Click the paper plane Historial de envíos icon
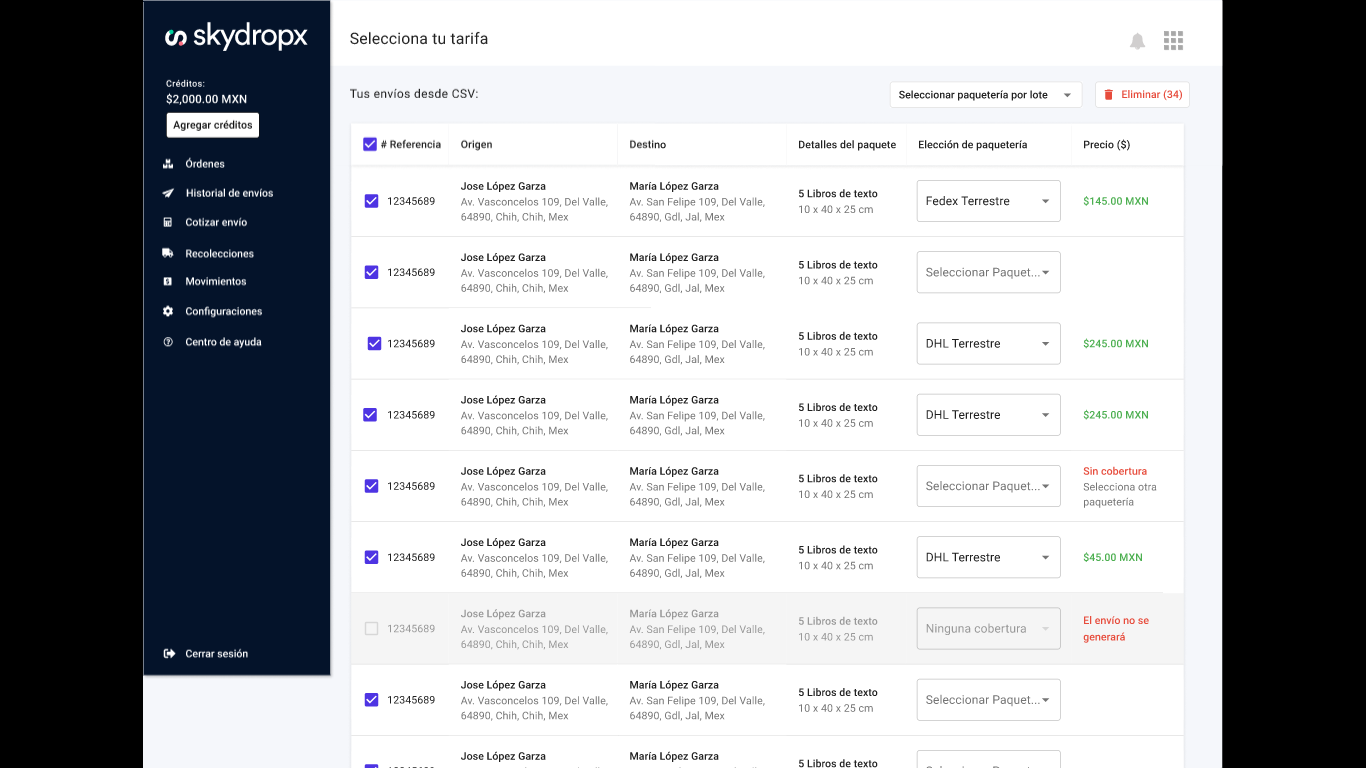Image resolution: width=1366 pixels, height=768 pixels. (168, 193)
